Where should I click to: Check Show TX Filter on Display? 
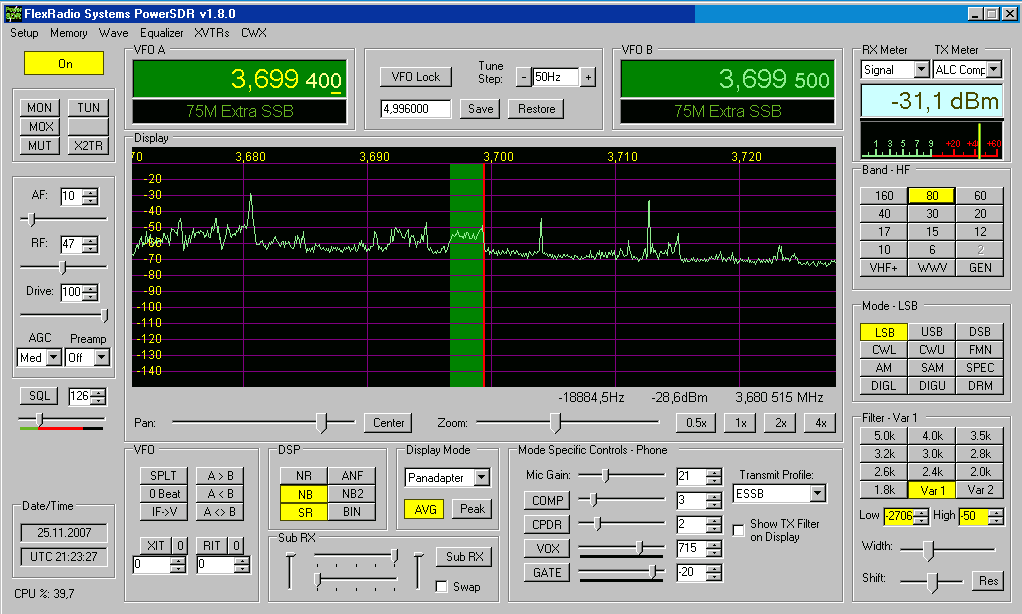(739, 529)
